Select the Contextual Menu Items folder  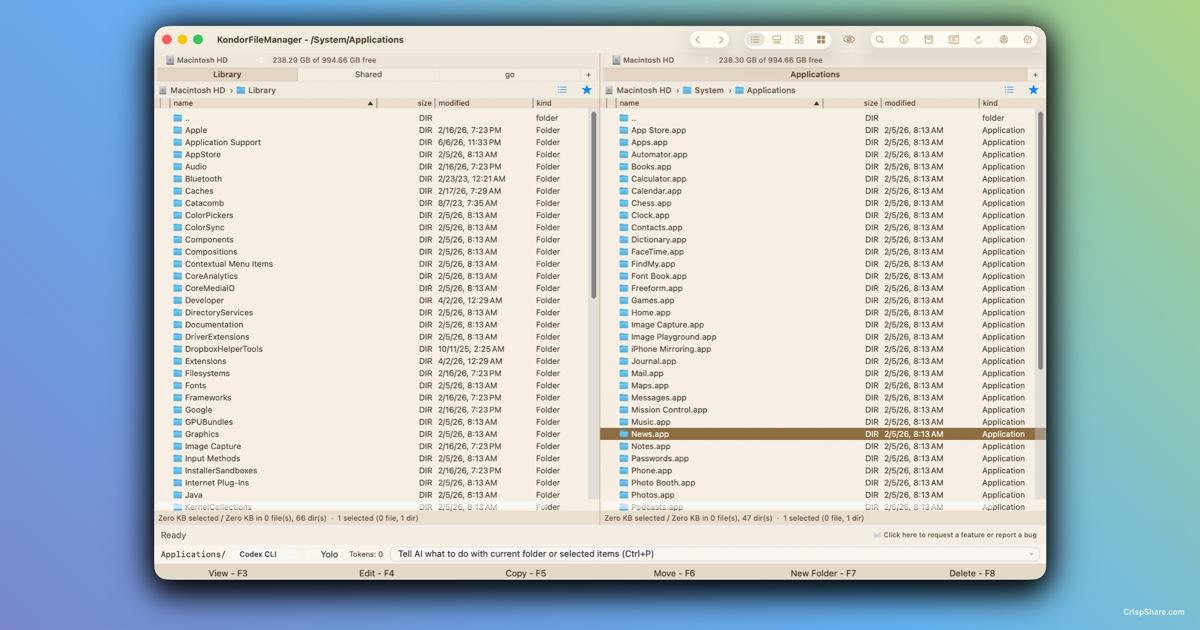[374, 264]
